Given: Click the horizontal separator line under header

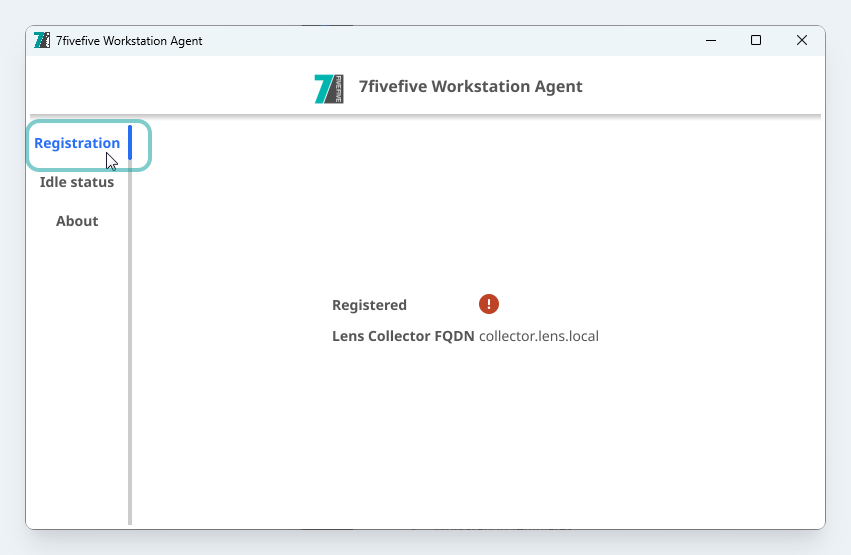Looking at the screenshot, I should coord(425,116).
